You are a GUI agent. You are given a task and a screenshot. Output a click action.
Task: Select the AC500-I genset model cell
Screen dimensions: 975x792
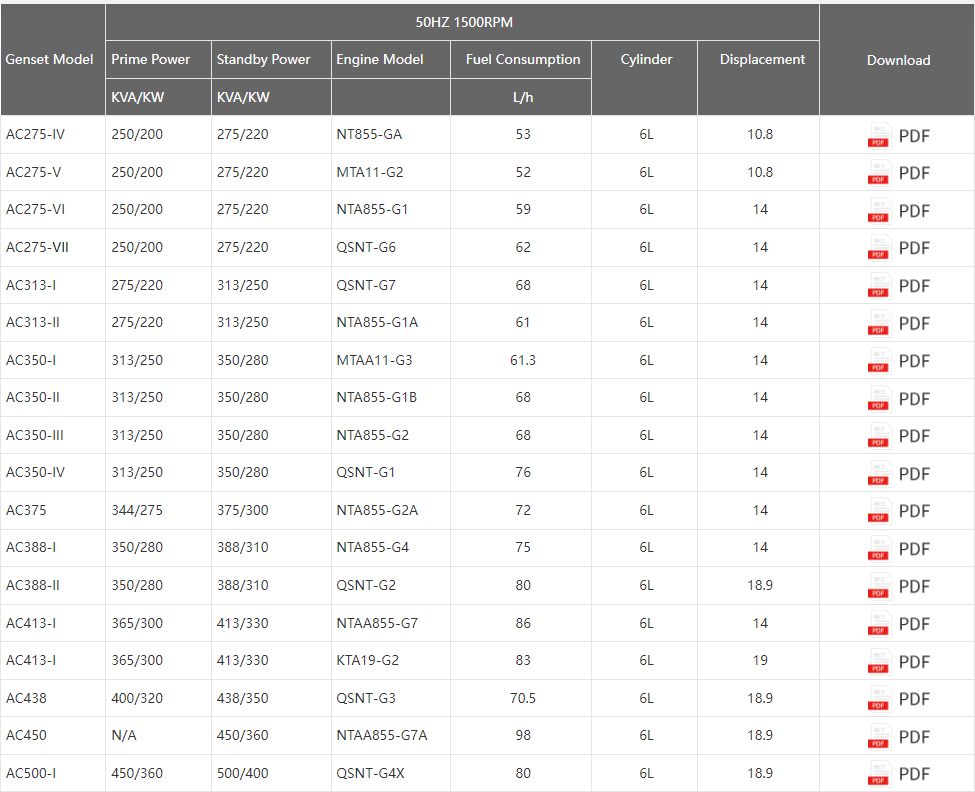(x=53, y=773)
